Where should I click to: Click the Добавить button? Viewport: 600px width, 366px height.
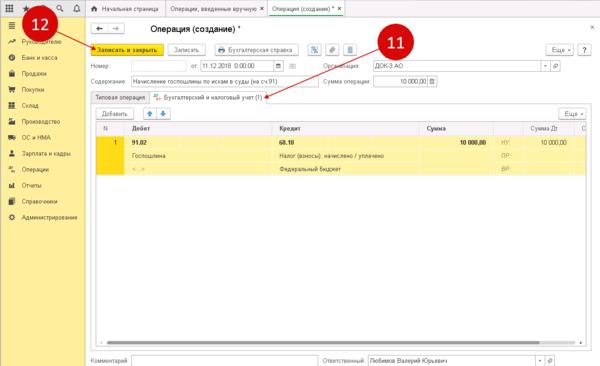[x=114, y=114]
